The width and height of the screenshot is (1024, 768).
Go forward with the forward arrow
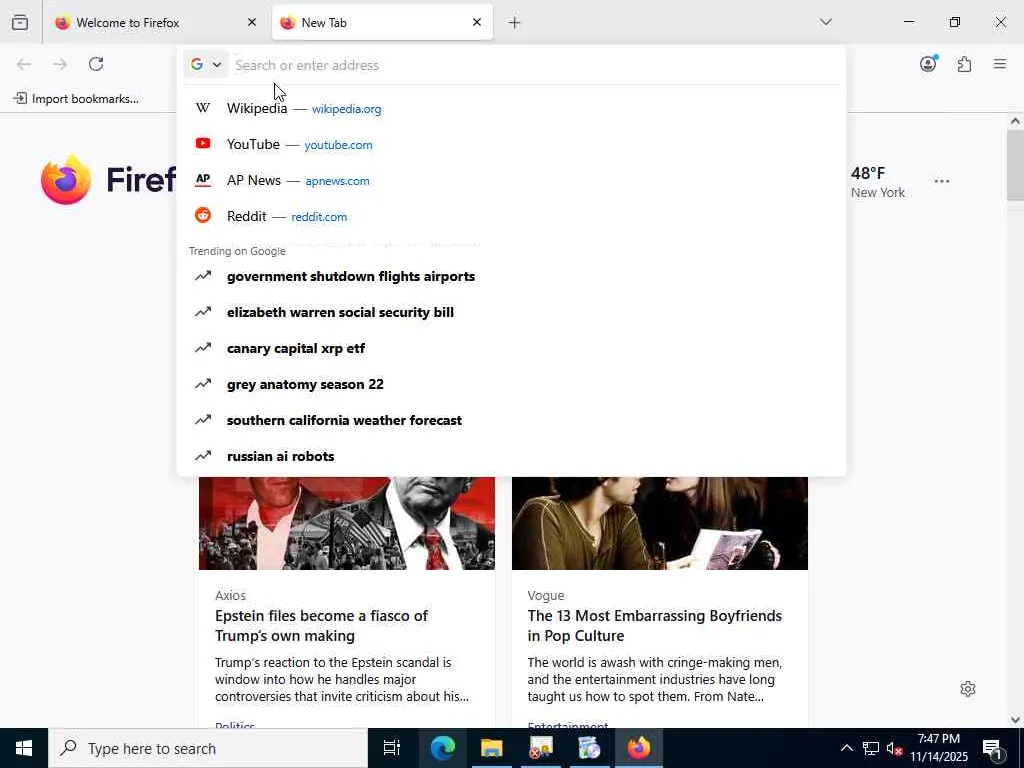(60, 64)
